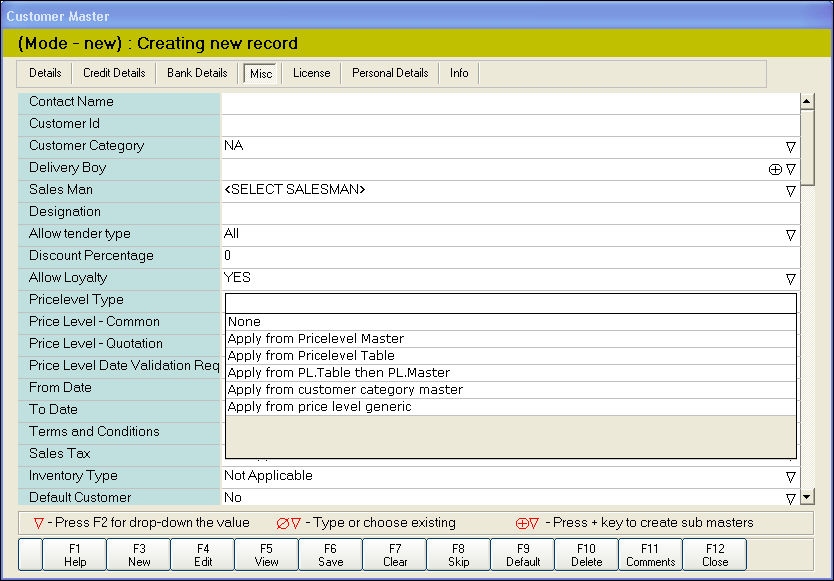Open the Allow tender type dropdown arrow
Image resolution: width=834 pixels, height=581 pixels.
pos(790,234)
